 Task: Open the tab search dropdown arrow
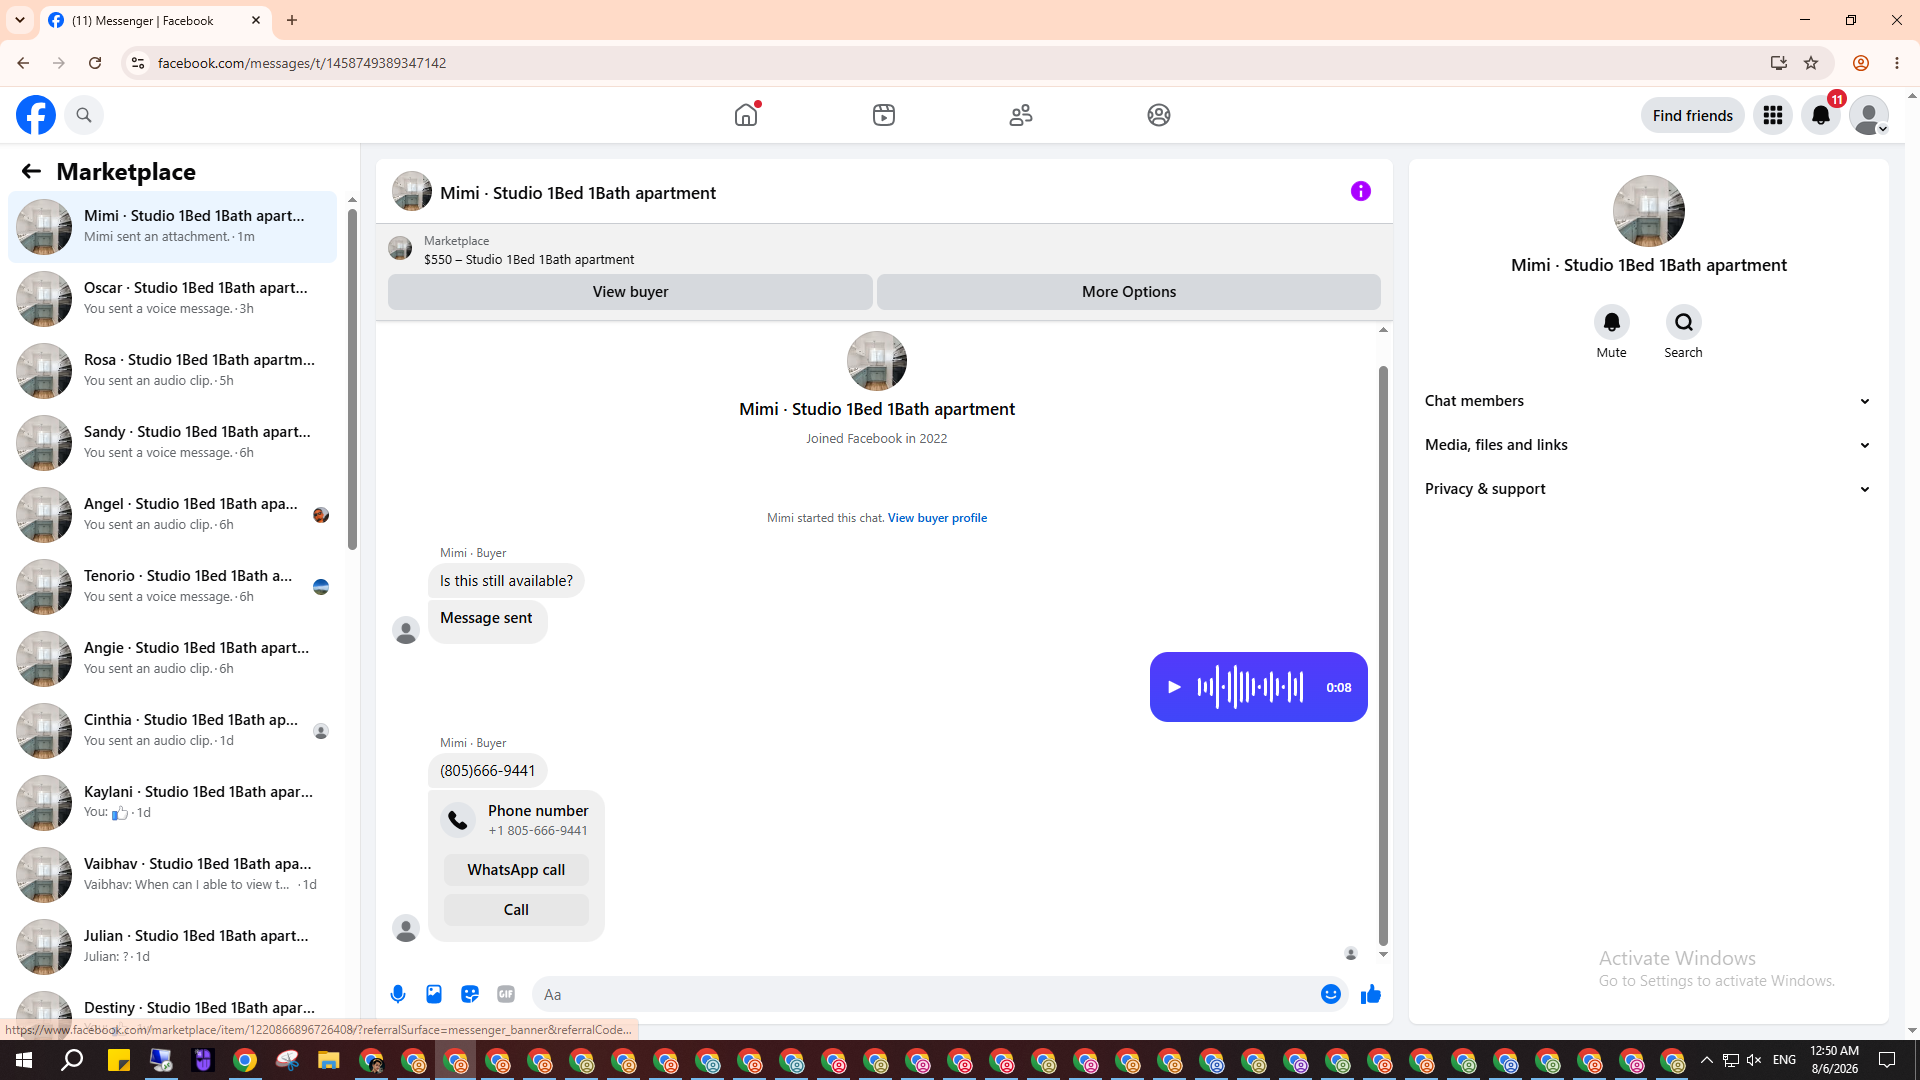[x=20, y=20]
